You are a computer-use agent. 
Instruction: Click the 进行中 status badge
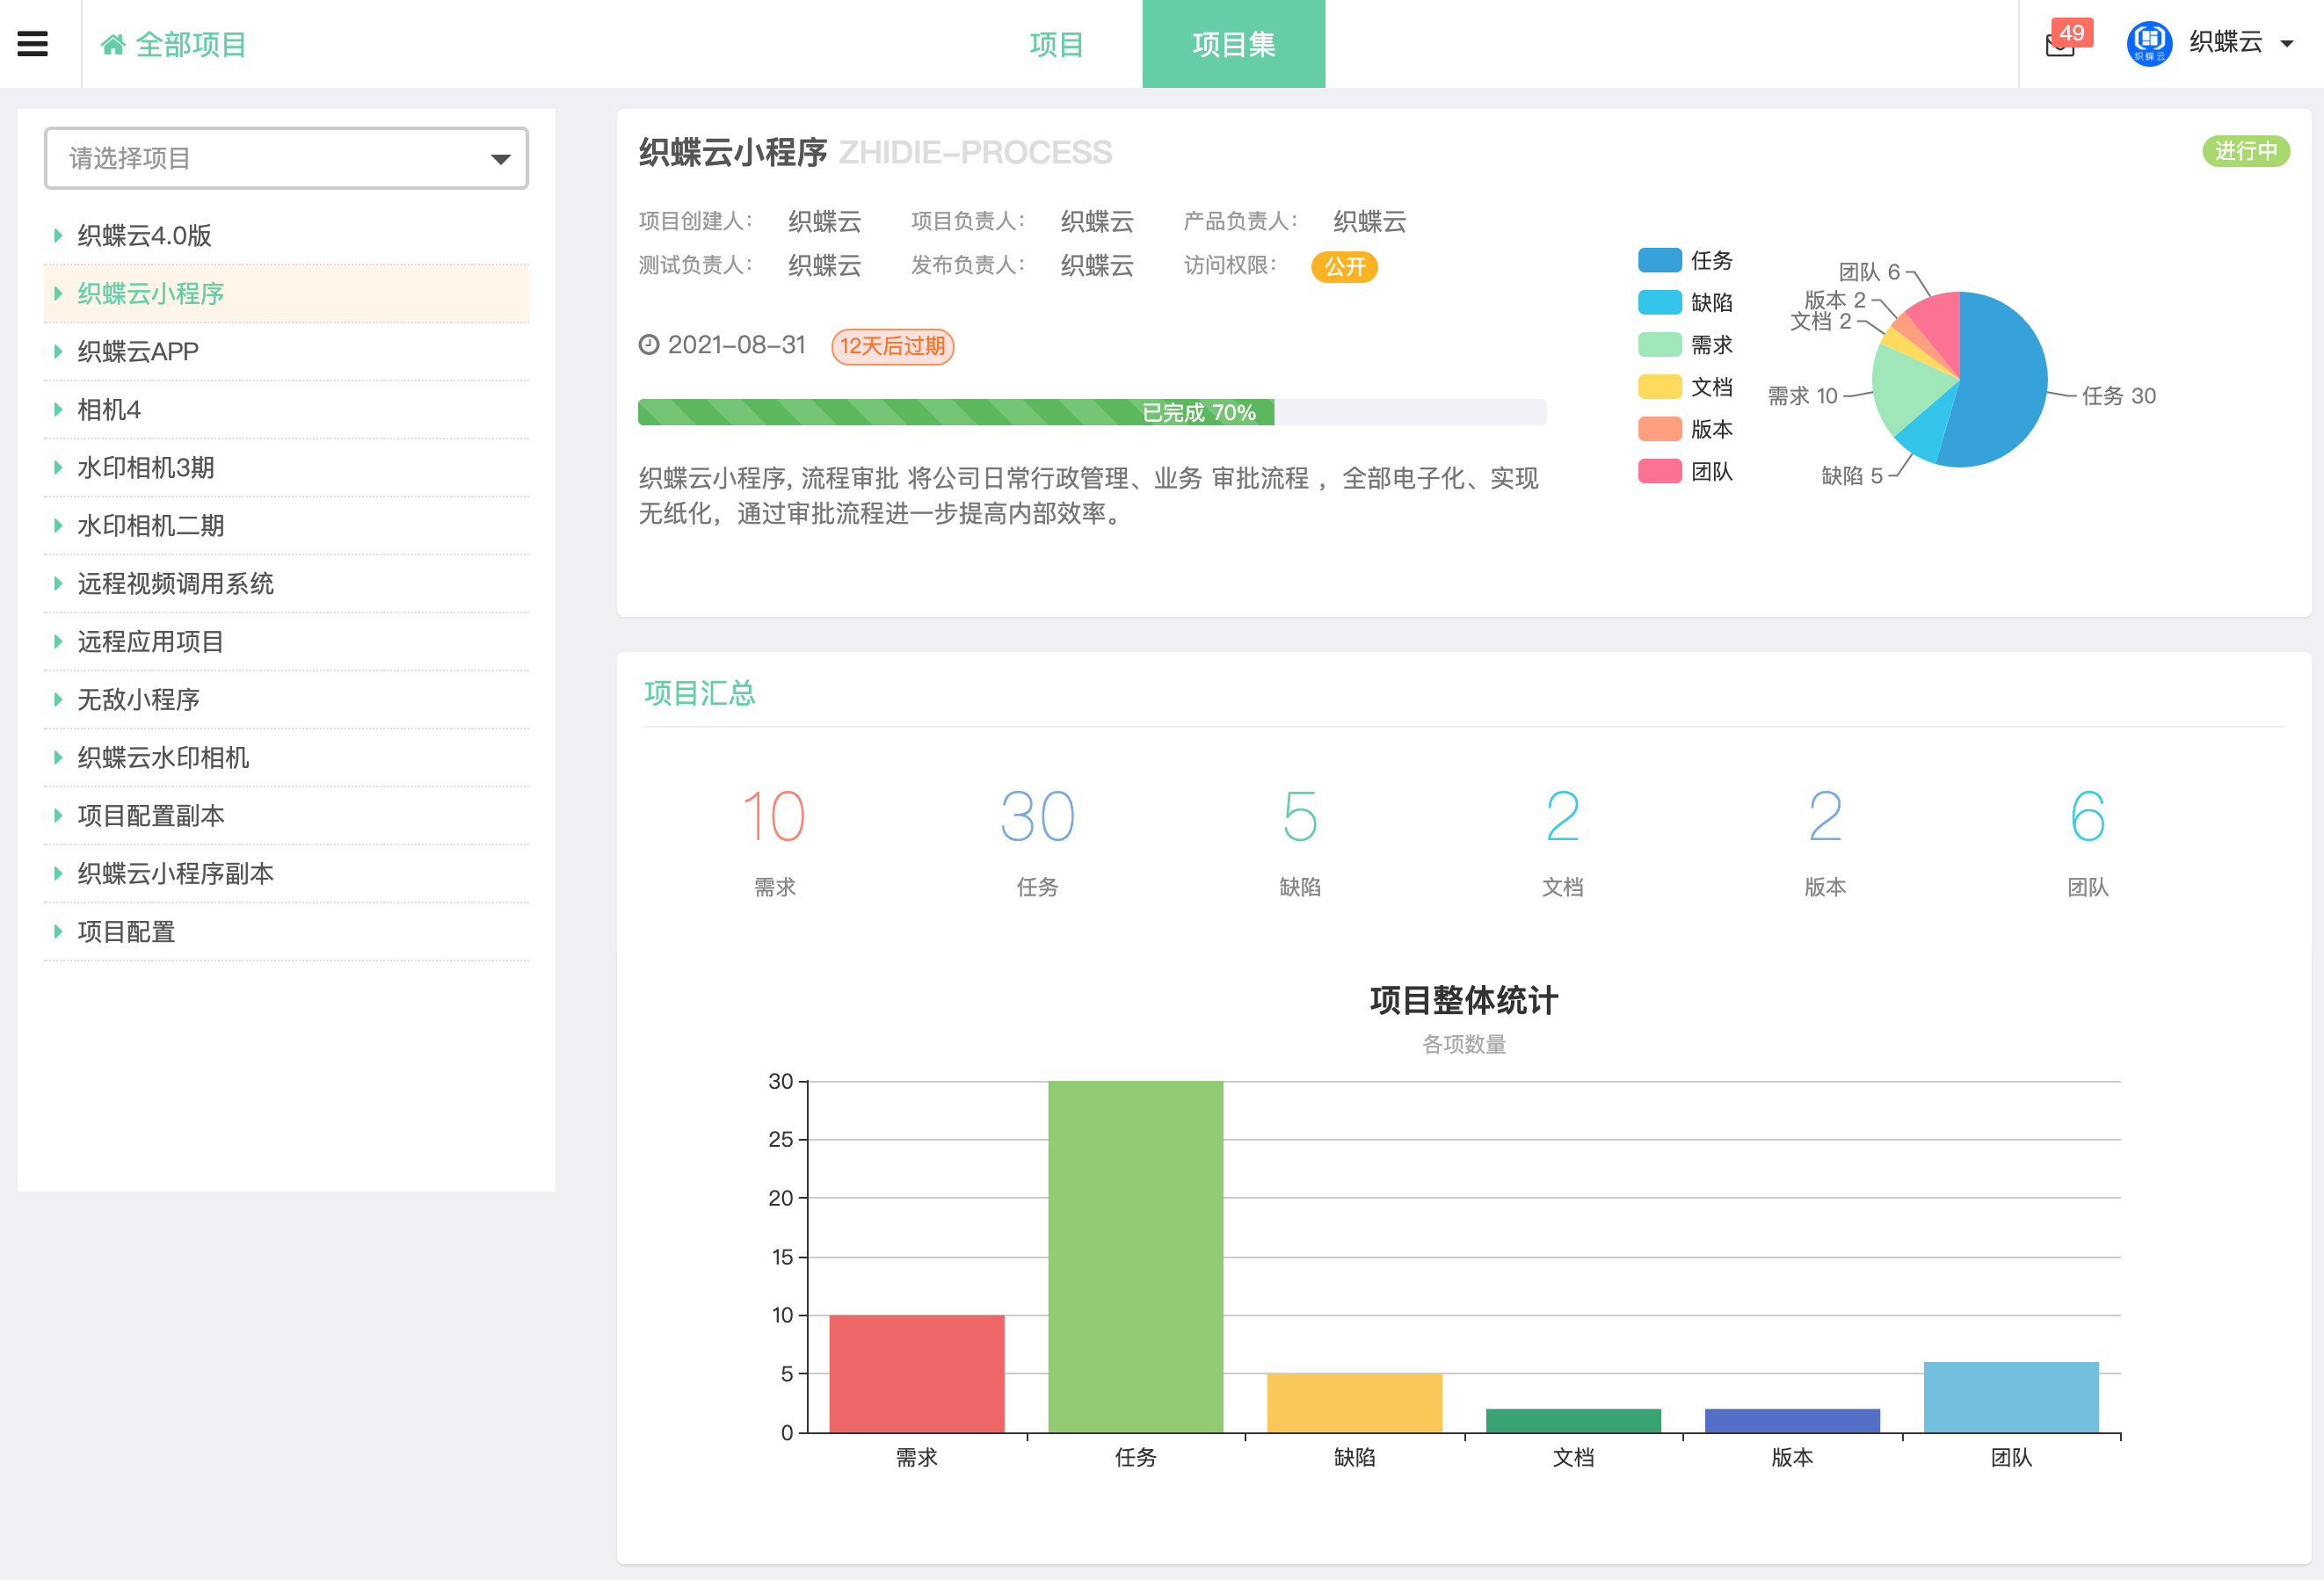point(2245,151)
